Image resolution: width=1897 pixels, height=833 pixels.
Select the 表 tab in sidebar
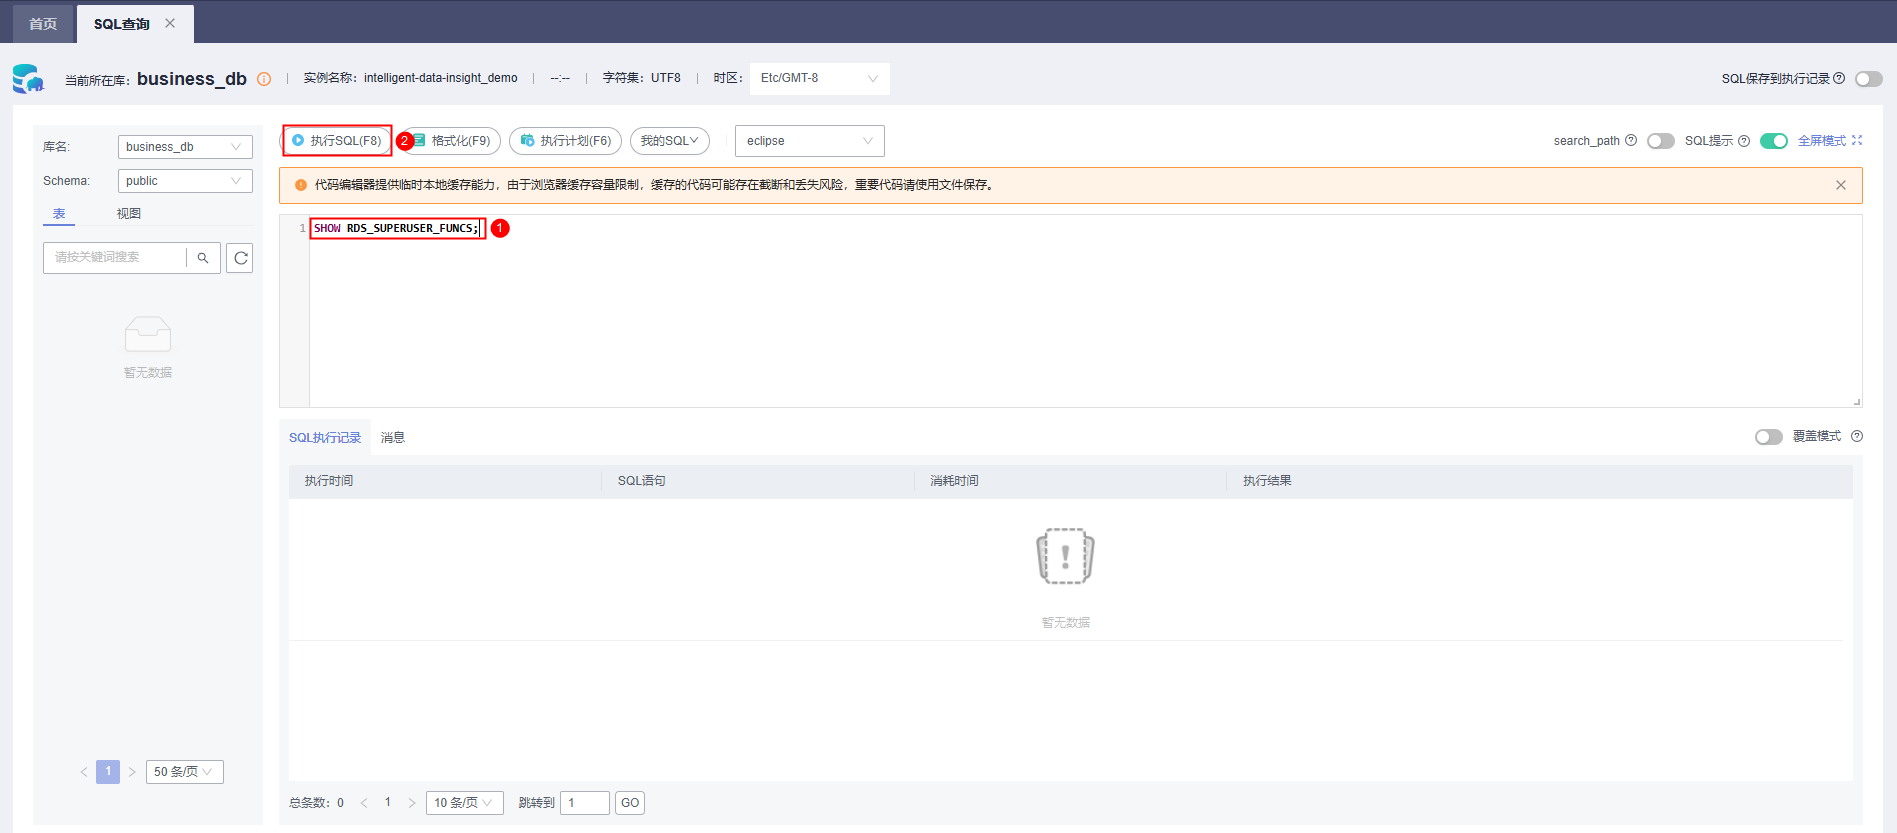(59, 214)
